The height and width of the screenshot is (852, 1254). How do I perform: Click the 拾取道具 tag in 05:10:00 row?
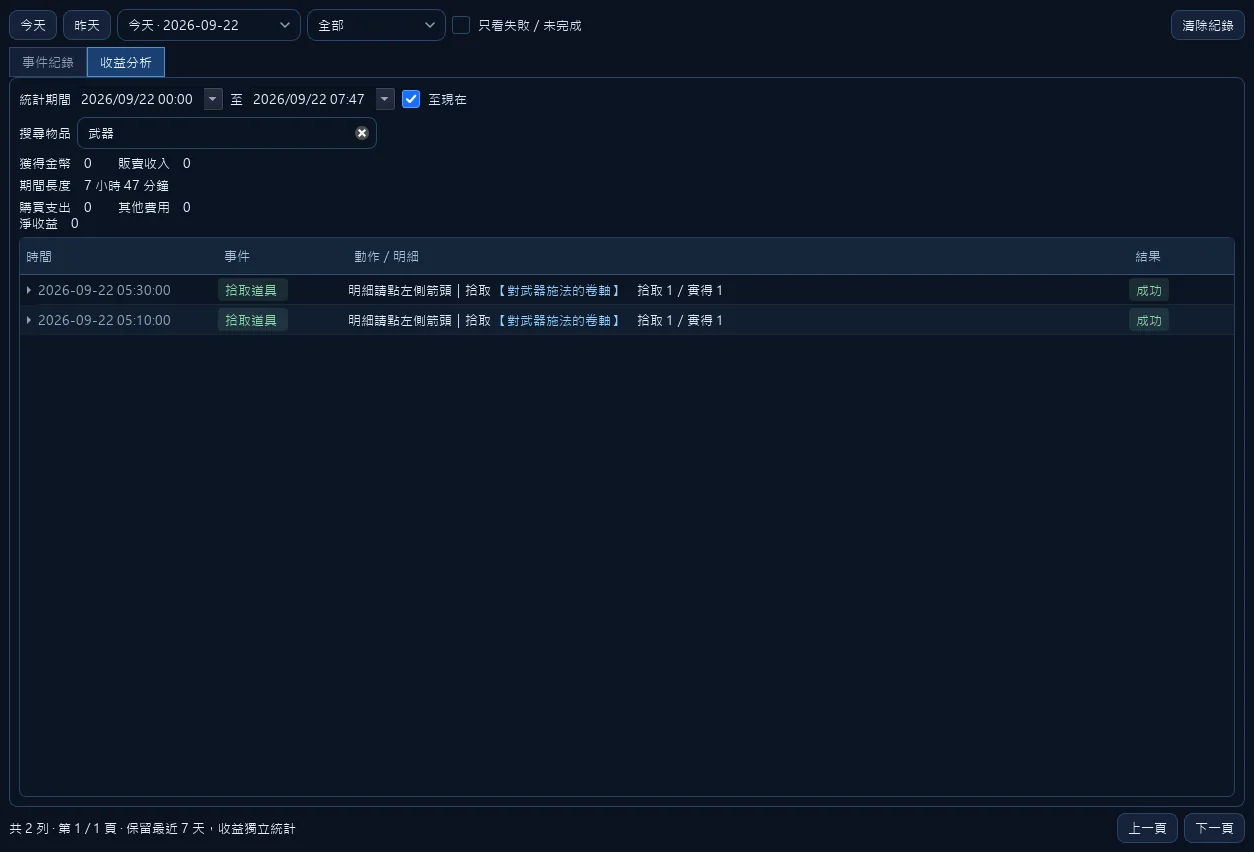[252, 320]
